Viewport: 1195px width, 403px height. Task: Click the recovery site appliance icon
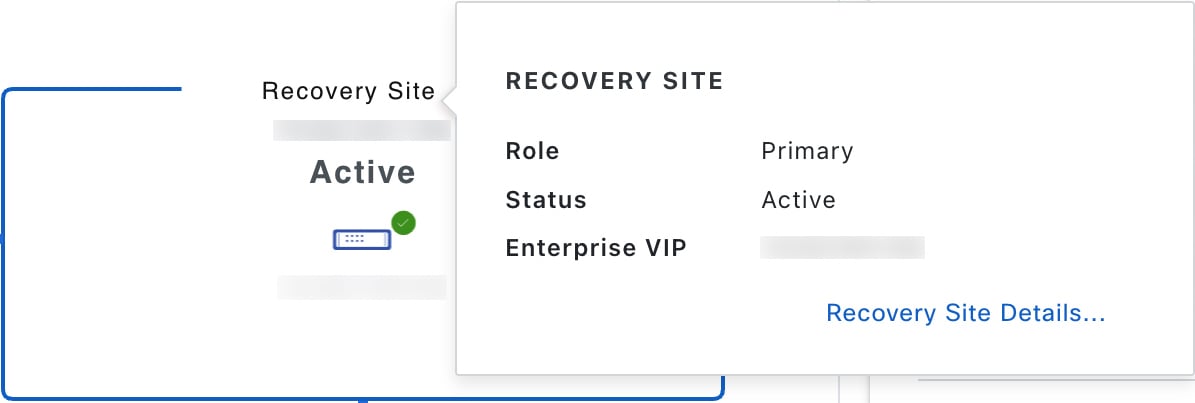tap(362, 240)
